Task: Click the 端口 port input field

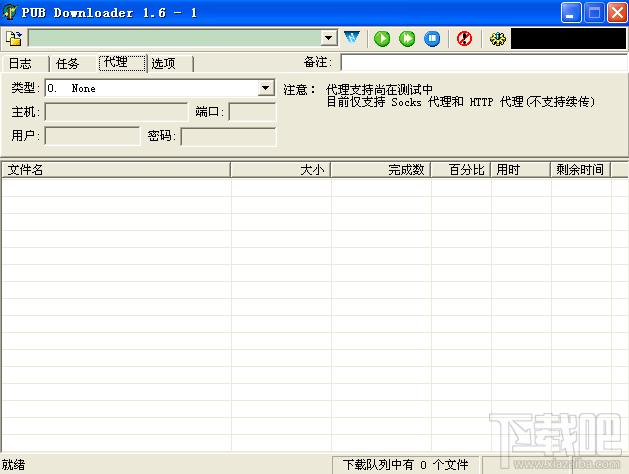Action: 252,112
